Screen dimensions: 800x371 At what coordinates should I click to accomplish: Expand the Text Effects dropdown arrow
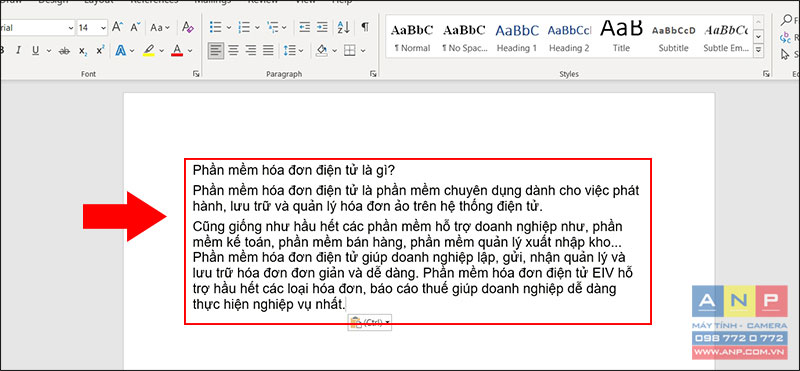click(132, 51)
